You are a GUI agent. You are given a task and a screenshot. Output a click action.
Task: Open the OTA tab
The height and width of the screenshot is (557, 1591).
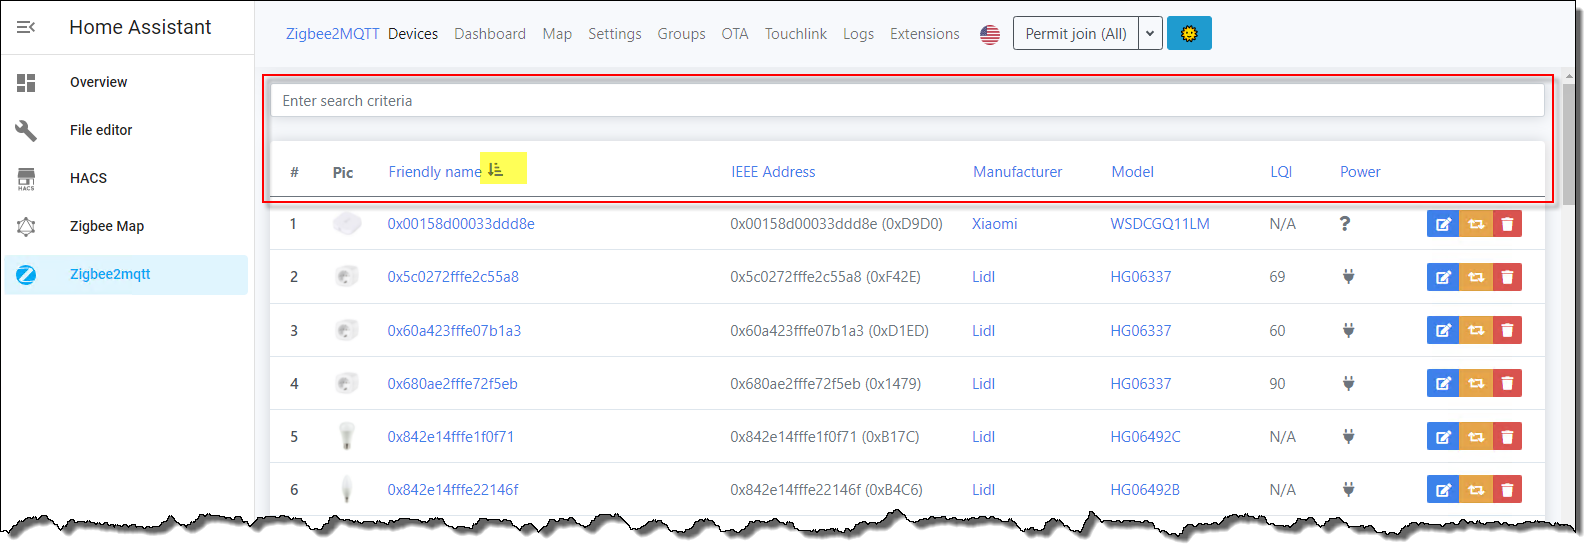(x=735, y=34)
